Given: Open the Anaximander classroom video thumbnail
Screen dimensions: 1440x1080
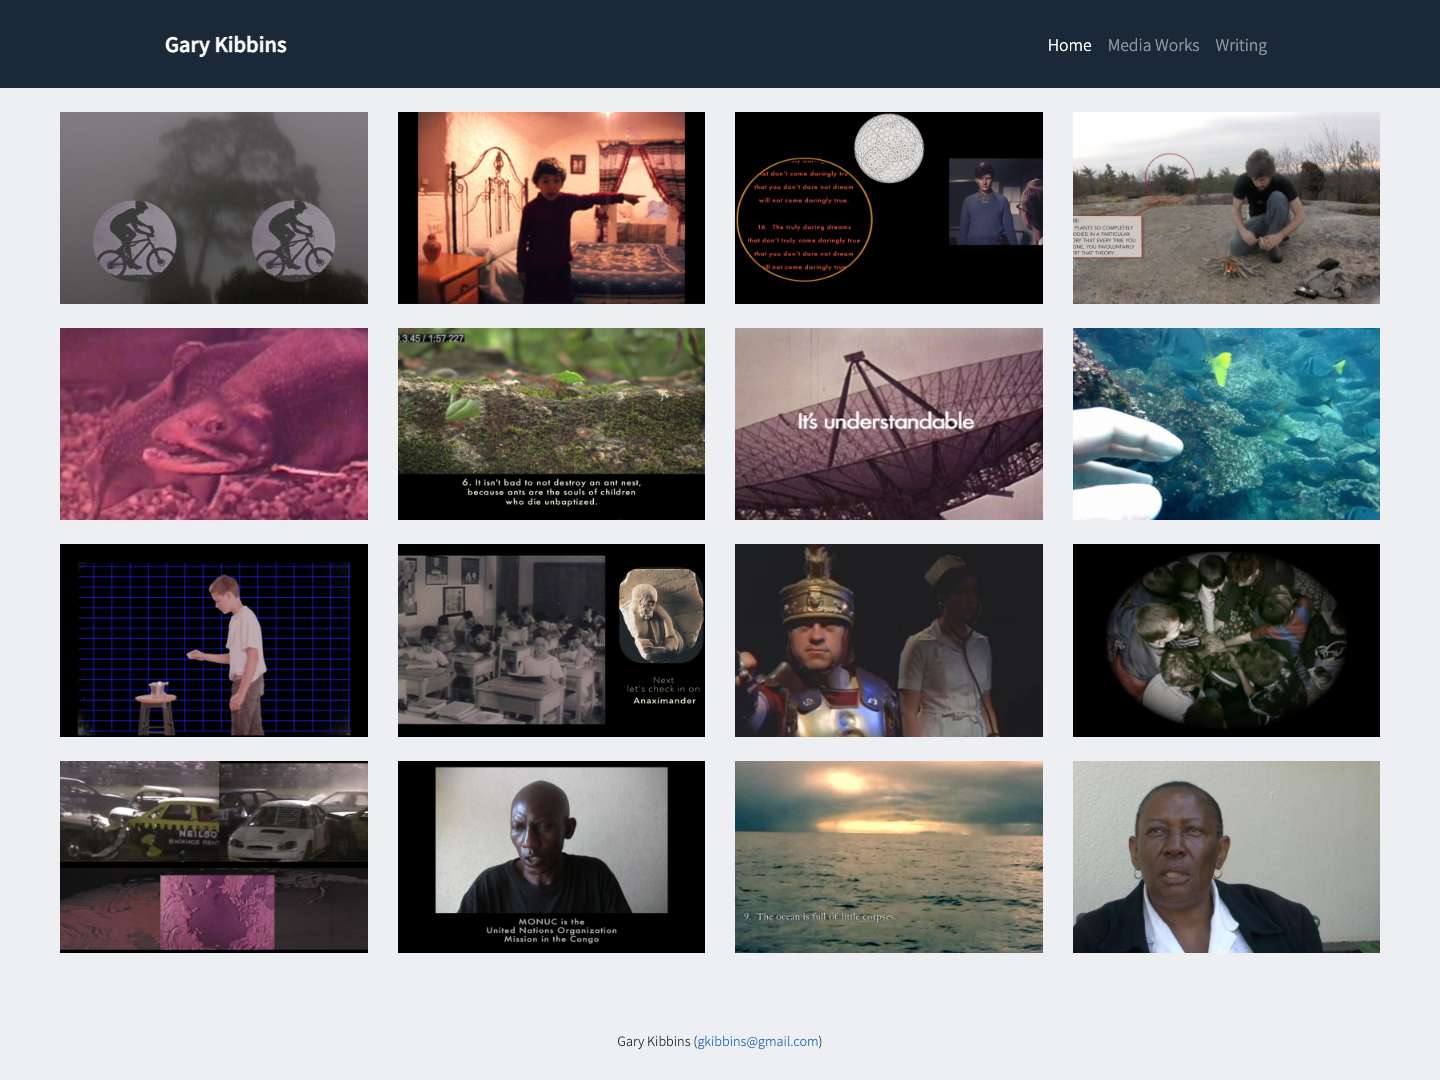Looking at the screenshot, I should (x=551, y=640).
